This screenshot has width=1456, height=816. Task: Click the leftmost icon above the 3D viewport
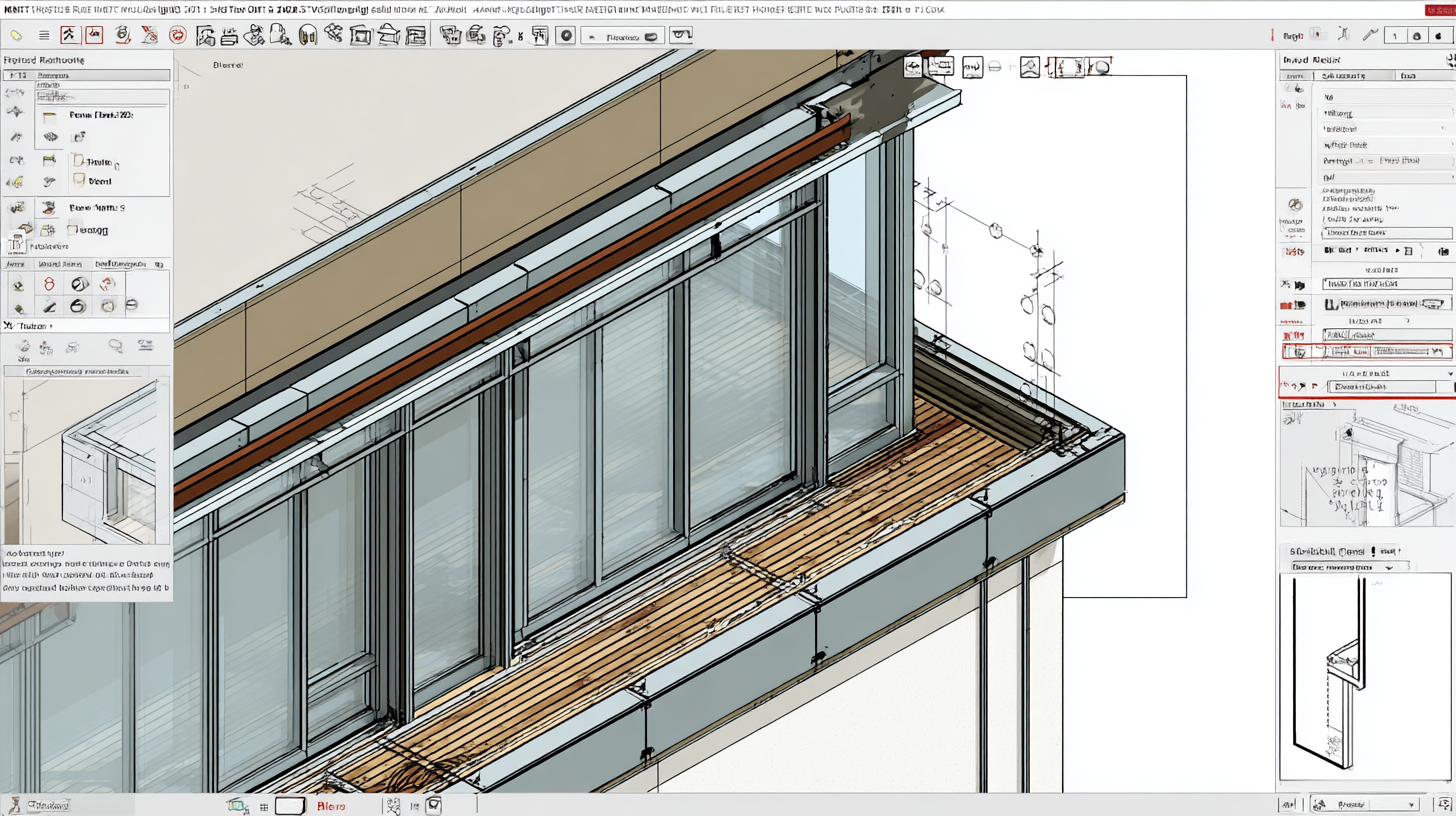coord(913,67)
